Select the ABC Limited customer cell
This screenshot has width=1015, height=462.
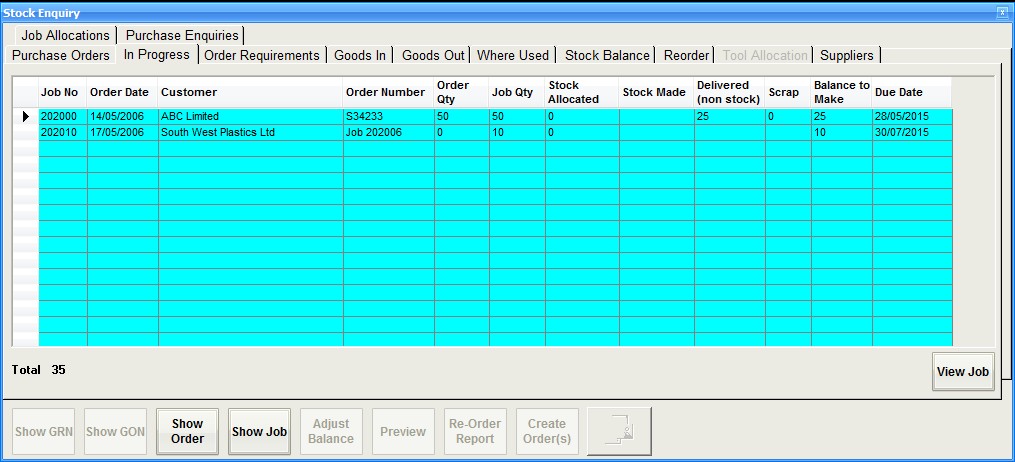tap(250, 117)
